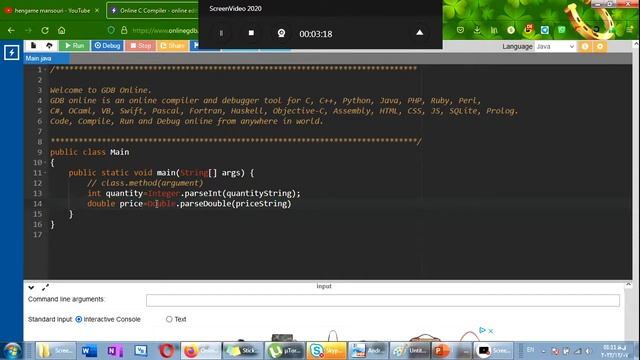Open the Windows Start menu
The height and width of the screenshot is (360, 640).
pos(13,350)
